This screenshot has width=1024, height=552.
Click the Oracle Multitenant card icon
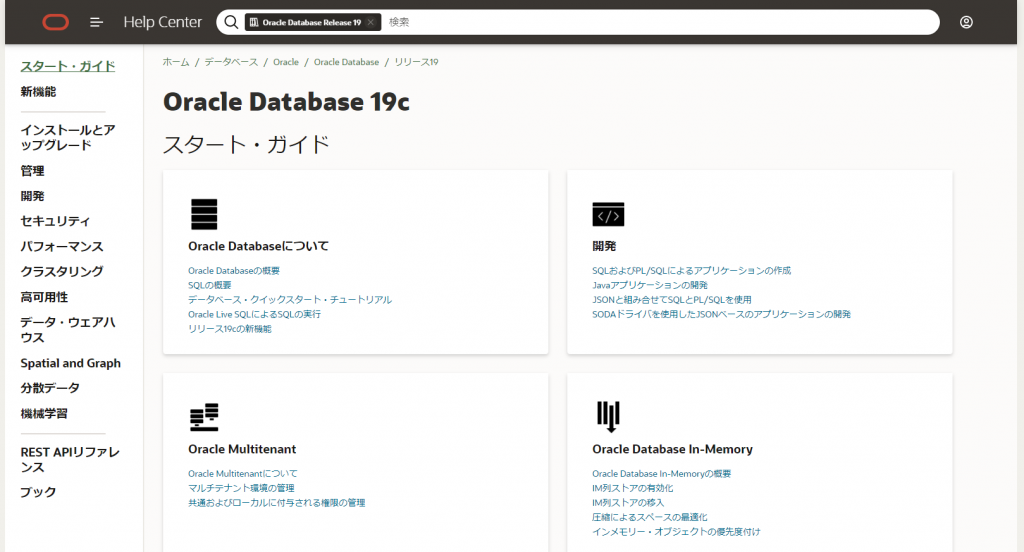click(x=204, y=417)
